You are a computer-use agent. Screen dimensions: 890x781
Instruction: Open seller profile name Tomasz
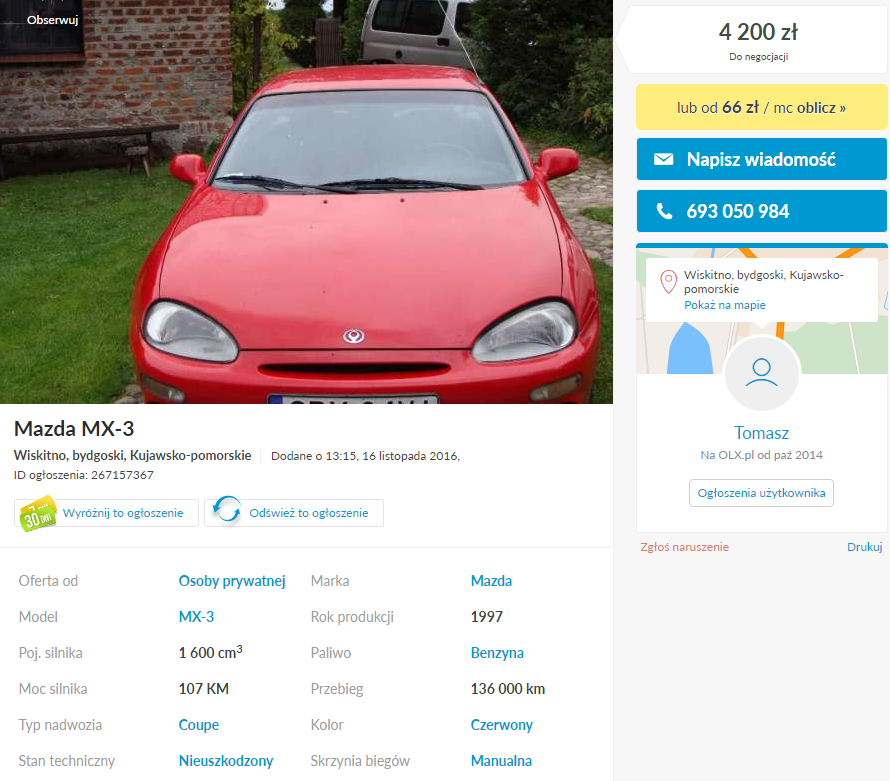coord(761,433)
